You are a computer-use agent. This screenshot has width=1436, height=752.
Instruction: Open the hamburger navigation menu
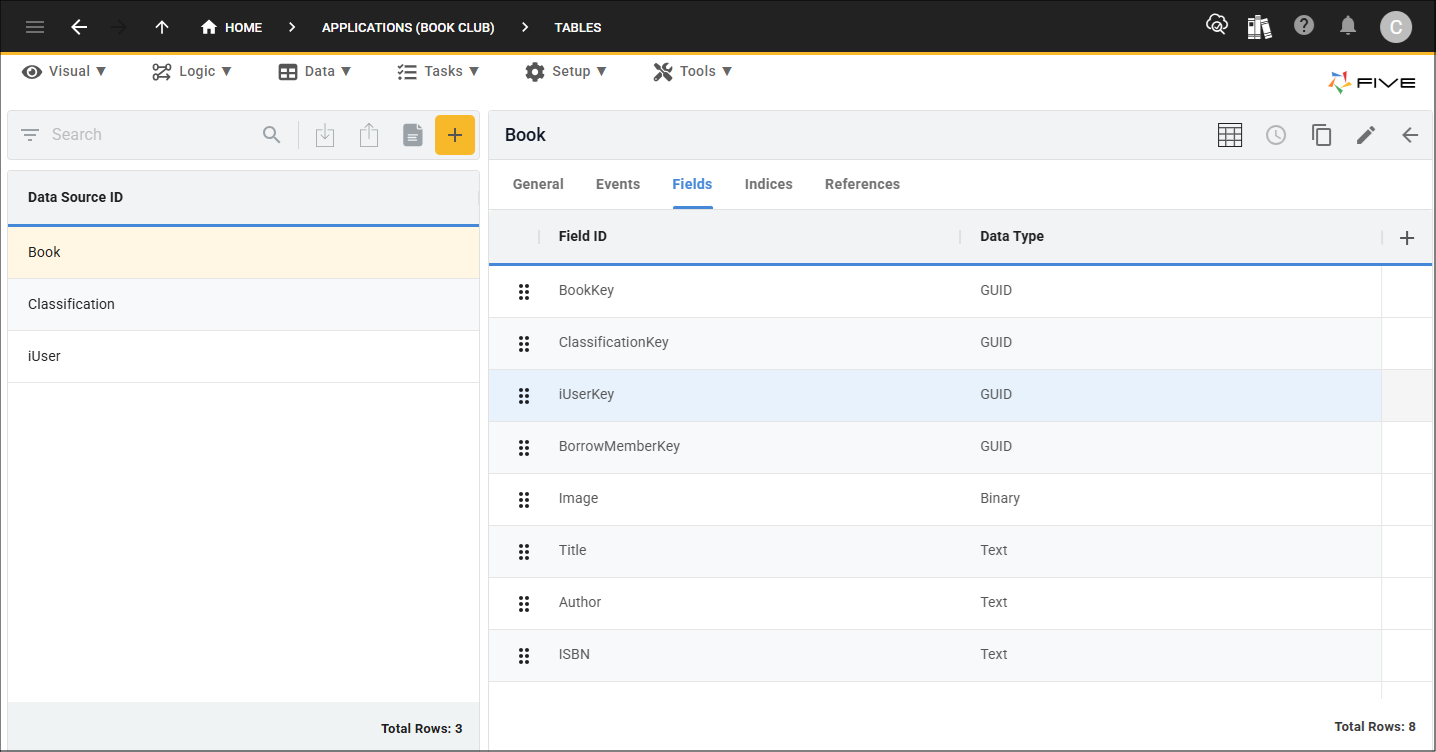pos(35,27)
